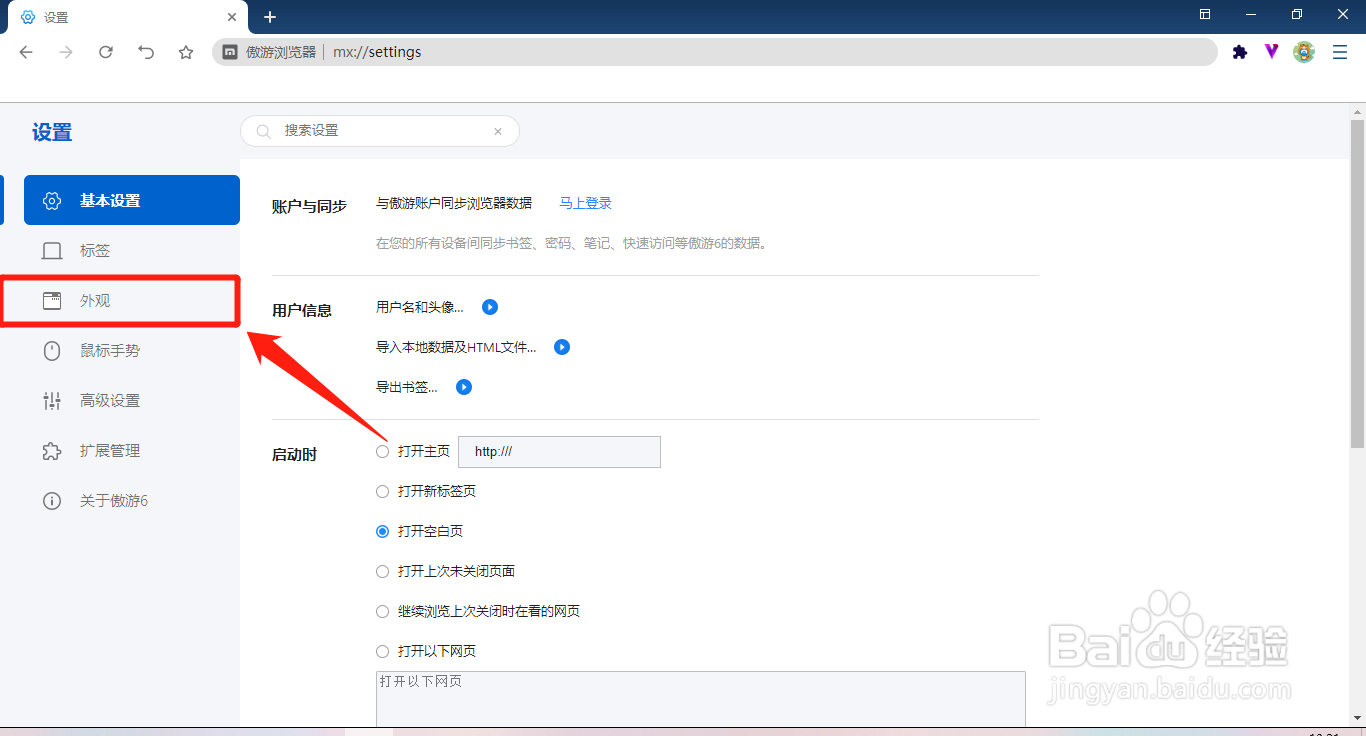Click 与傲游账户同步浏览器数据 text
Viewport: 1366px width, 736px height.
click(454, 203)
